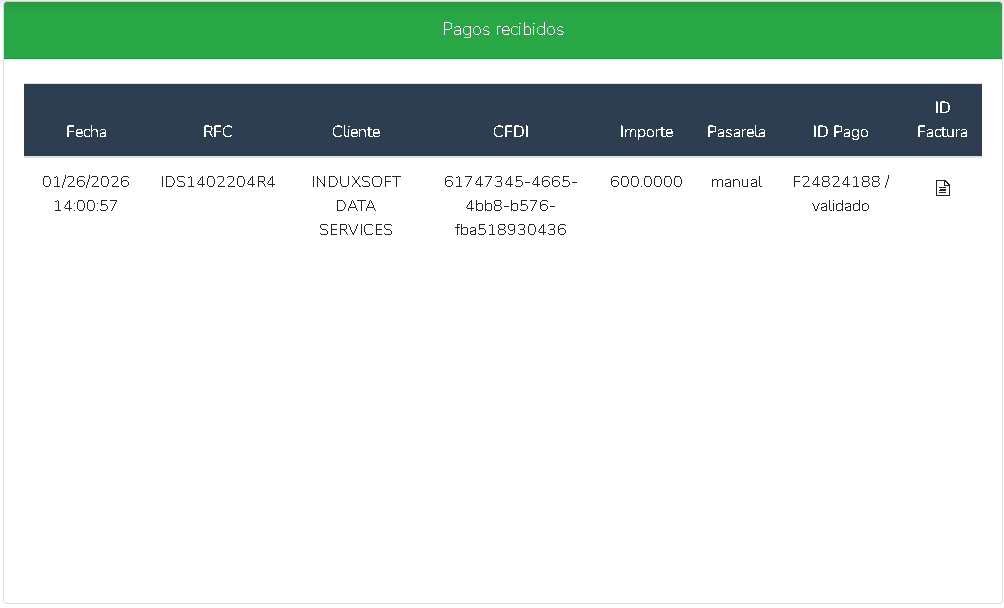This screenshot has height=608, width=1004.
Task: Click the ID Pago column header
Action: click(x=840, y=132)
